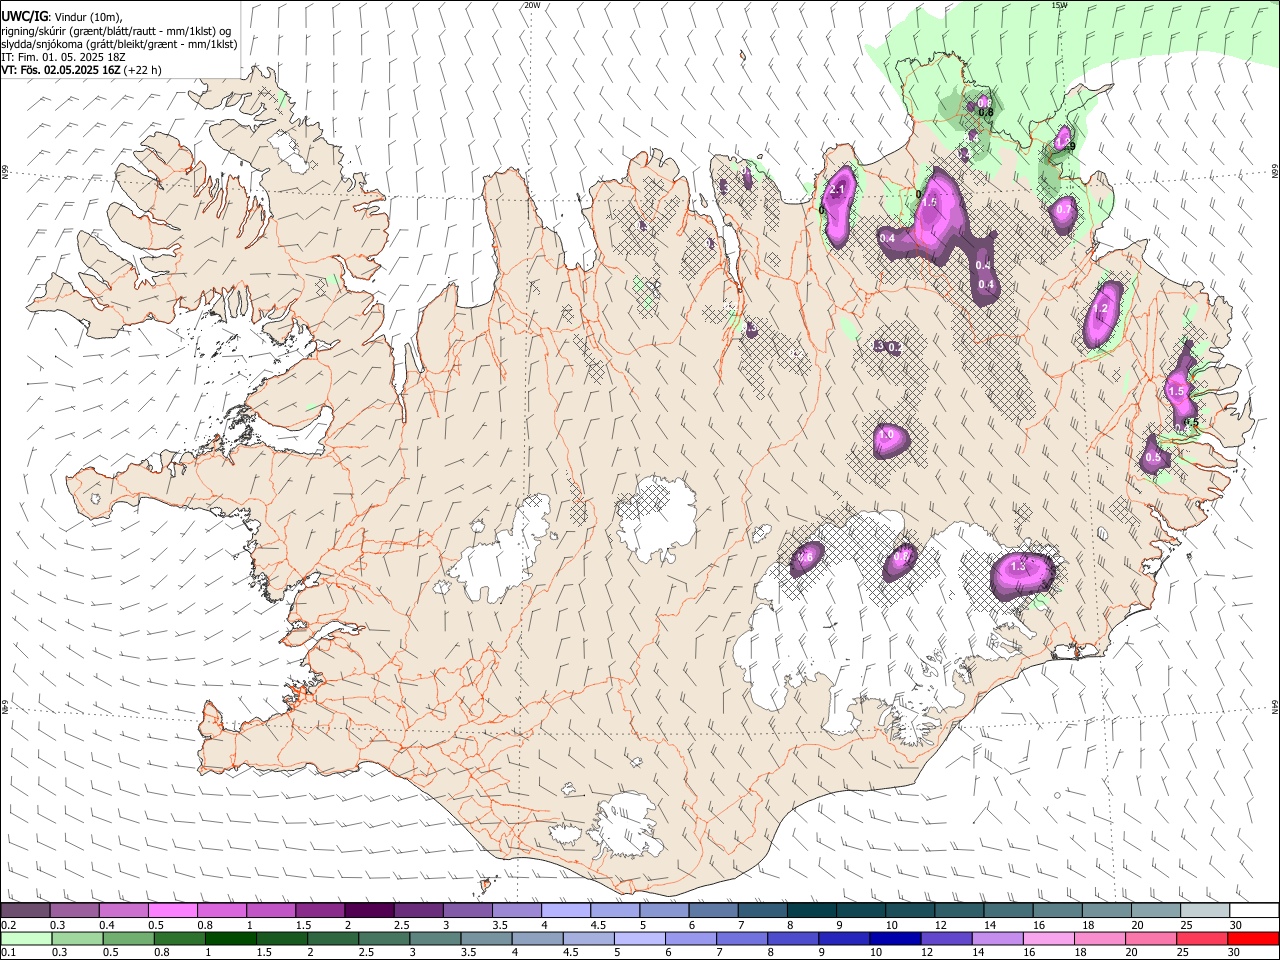Click '0.2' label in upper legend
This screenshot has height=960, width=1280.
pos(8,925)
